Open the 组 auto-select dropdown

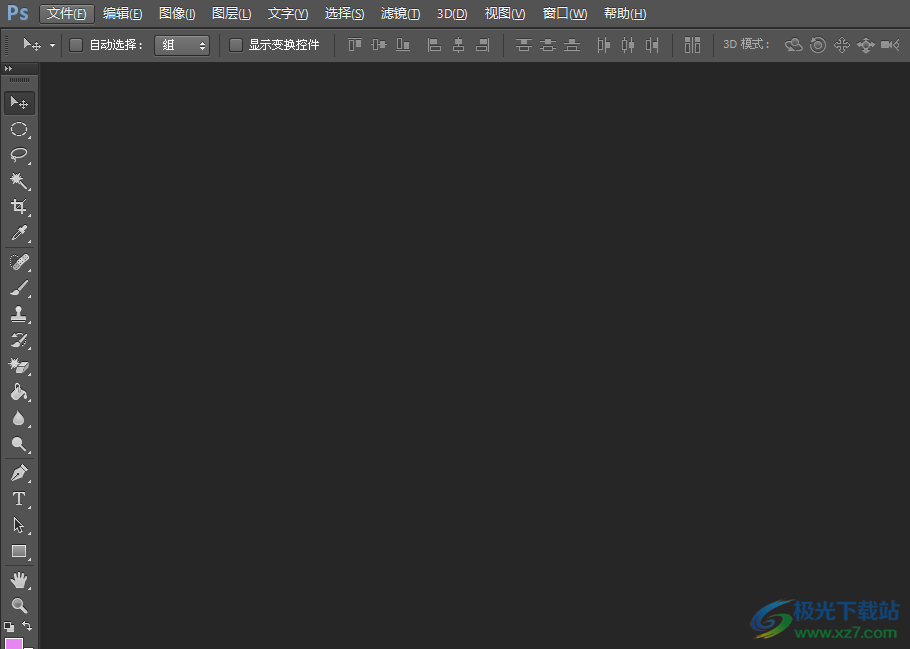pos(182,45)
